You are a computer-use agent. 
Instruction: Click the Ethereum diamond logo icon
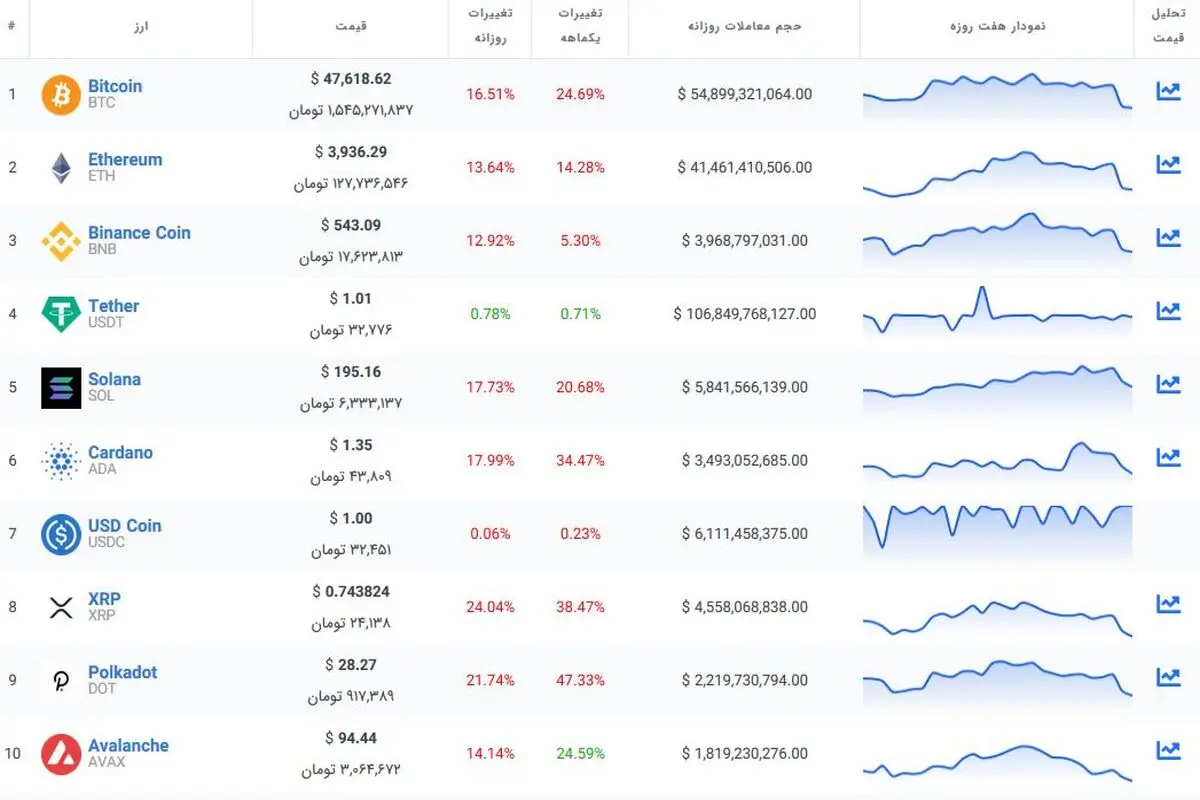coord(61,168)
